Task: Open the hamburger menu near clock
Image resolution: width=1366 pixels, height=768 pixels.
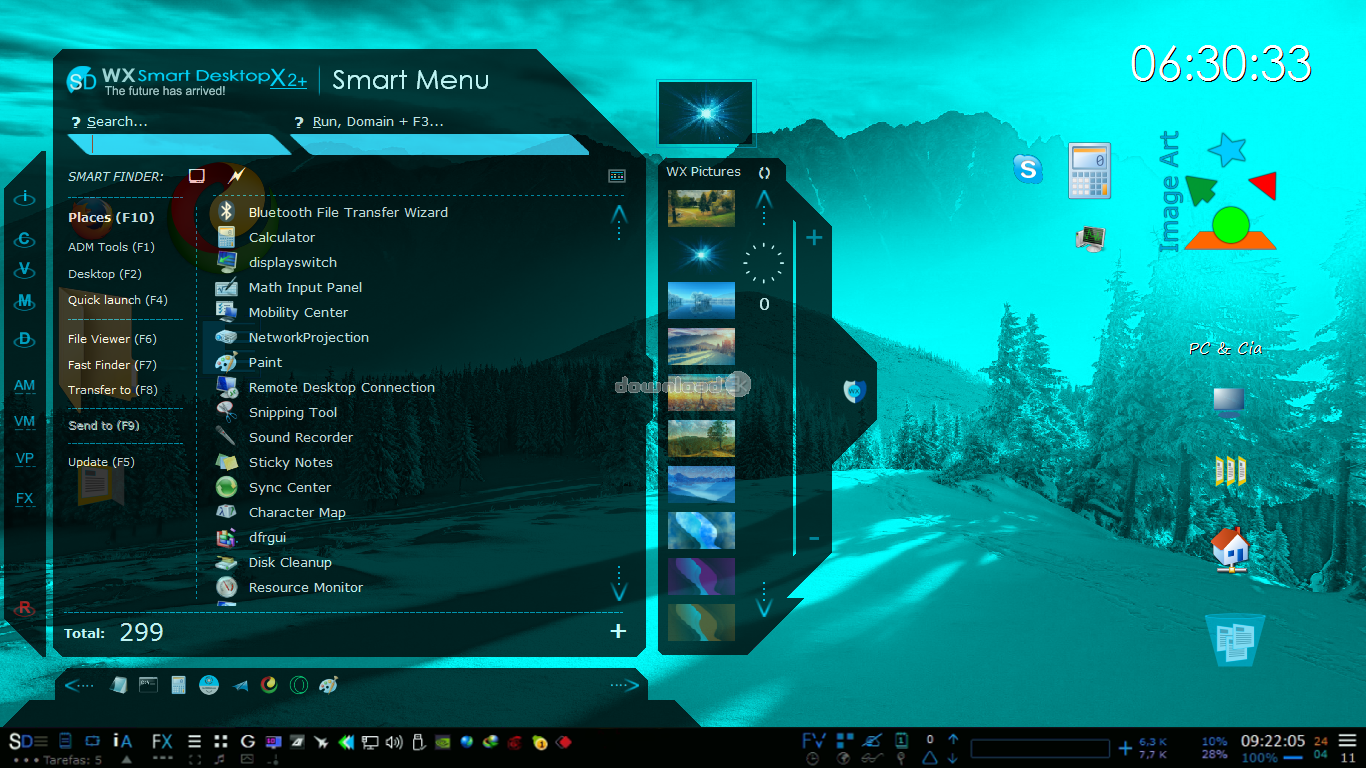Action: coord(1347,741)
